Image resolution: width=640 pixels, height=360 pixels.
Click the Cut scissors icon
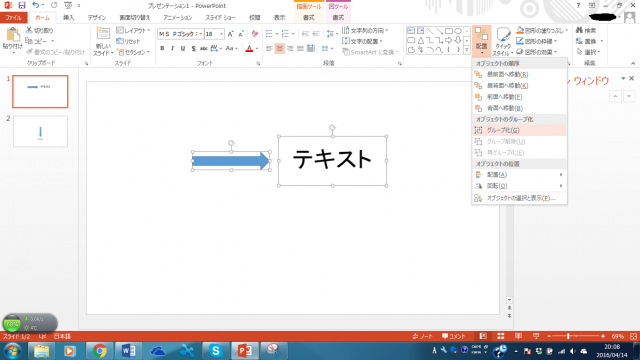(x=29, y=30)
